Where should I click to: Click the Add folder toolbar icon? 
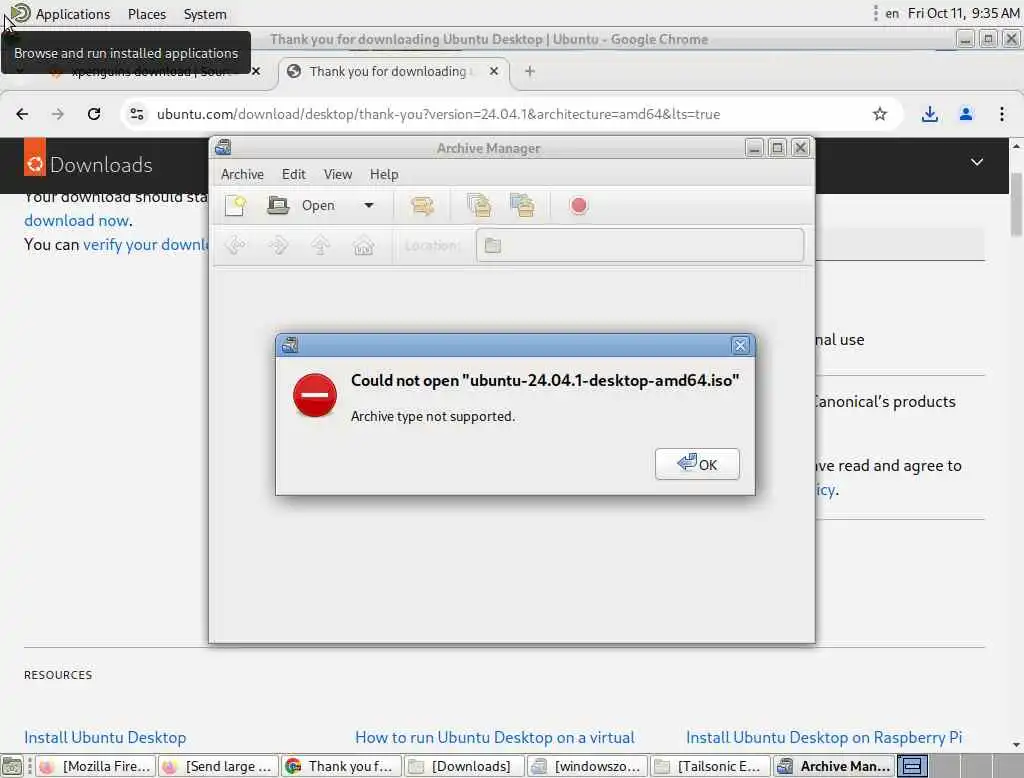(x=522, y=206)
